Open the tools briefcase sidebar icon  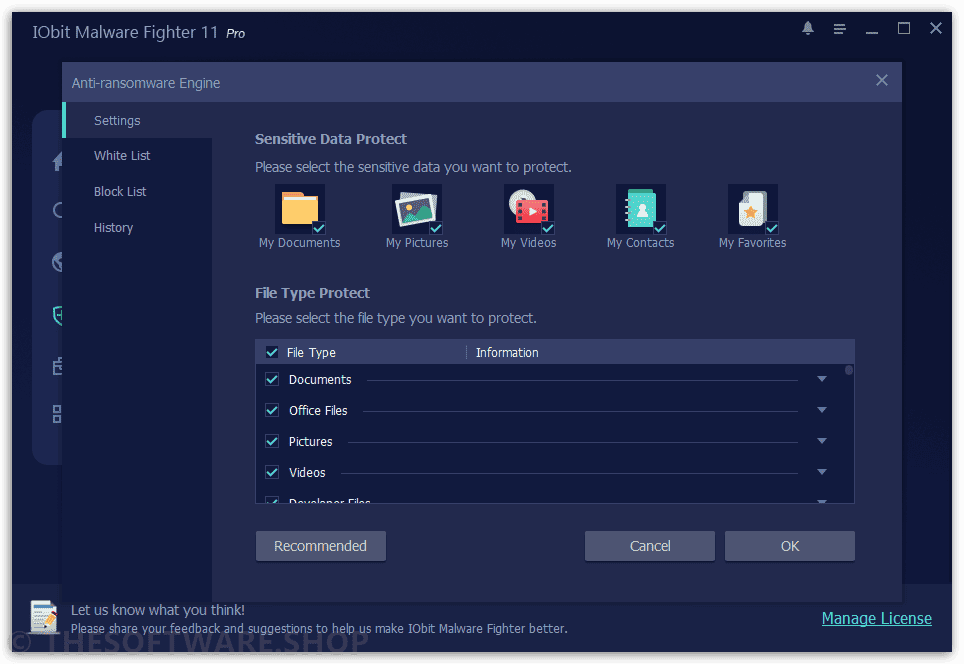[x=57, y=366]
